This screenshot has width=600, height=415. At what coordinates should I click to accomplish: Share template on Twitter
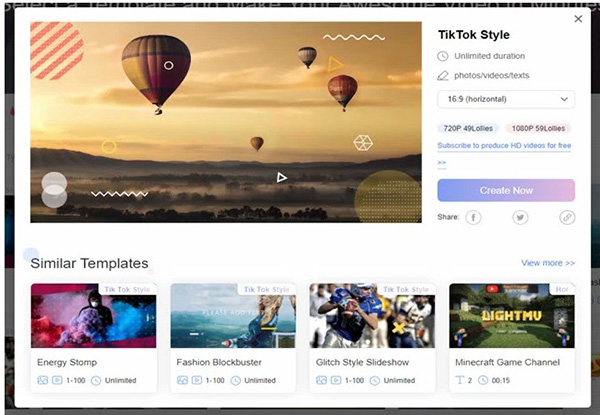tap(520, 217)
